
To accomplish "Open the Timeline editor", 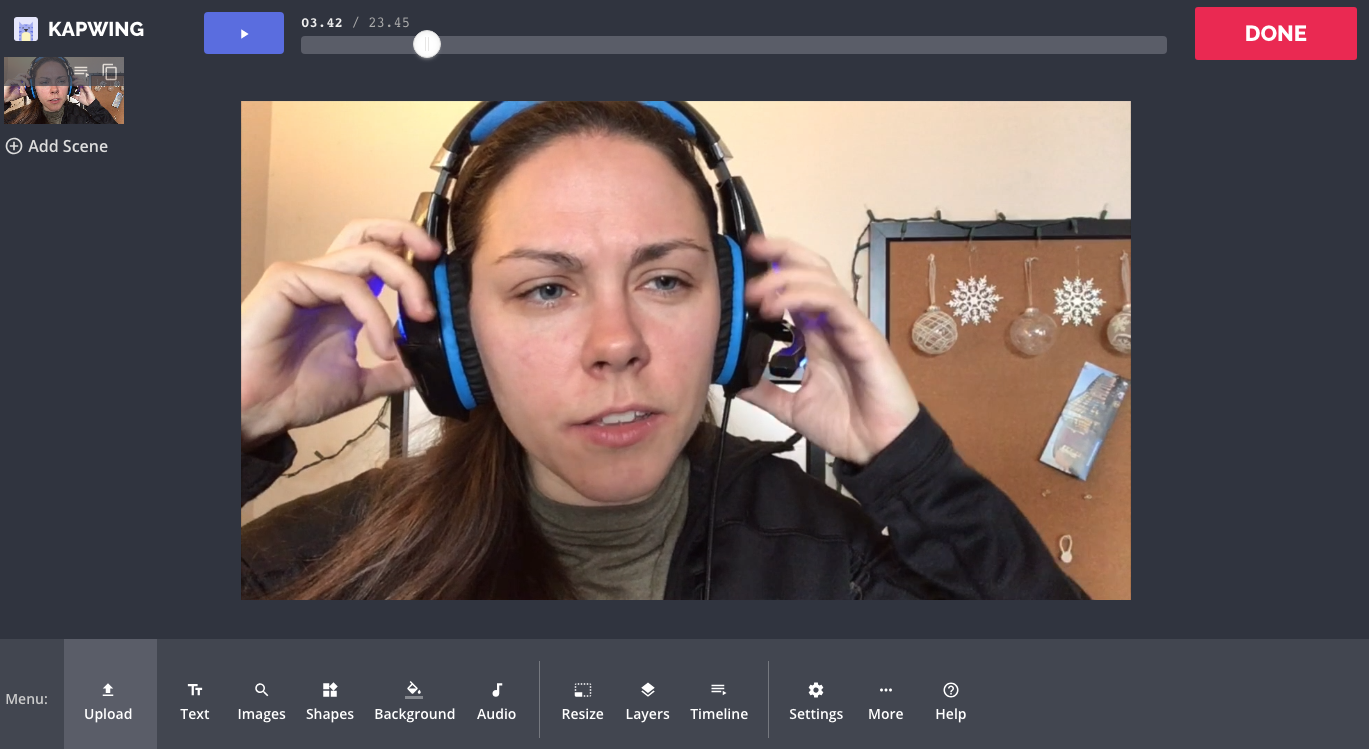I will (x=719, y=699).
